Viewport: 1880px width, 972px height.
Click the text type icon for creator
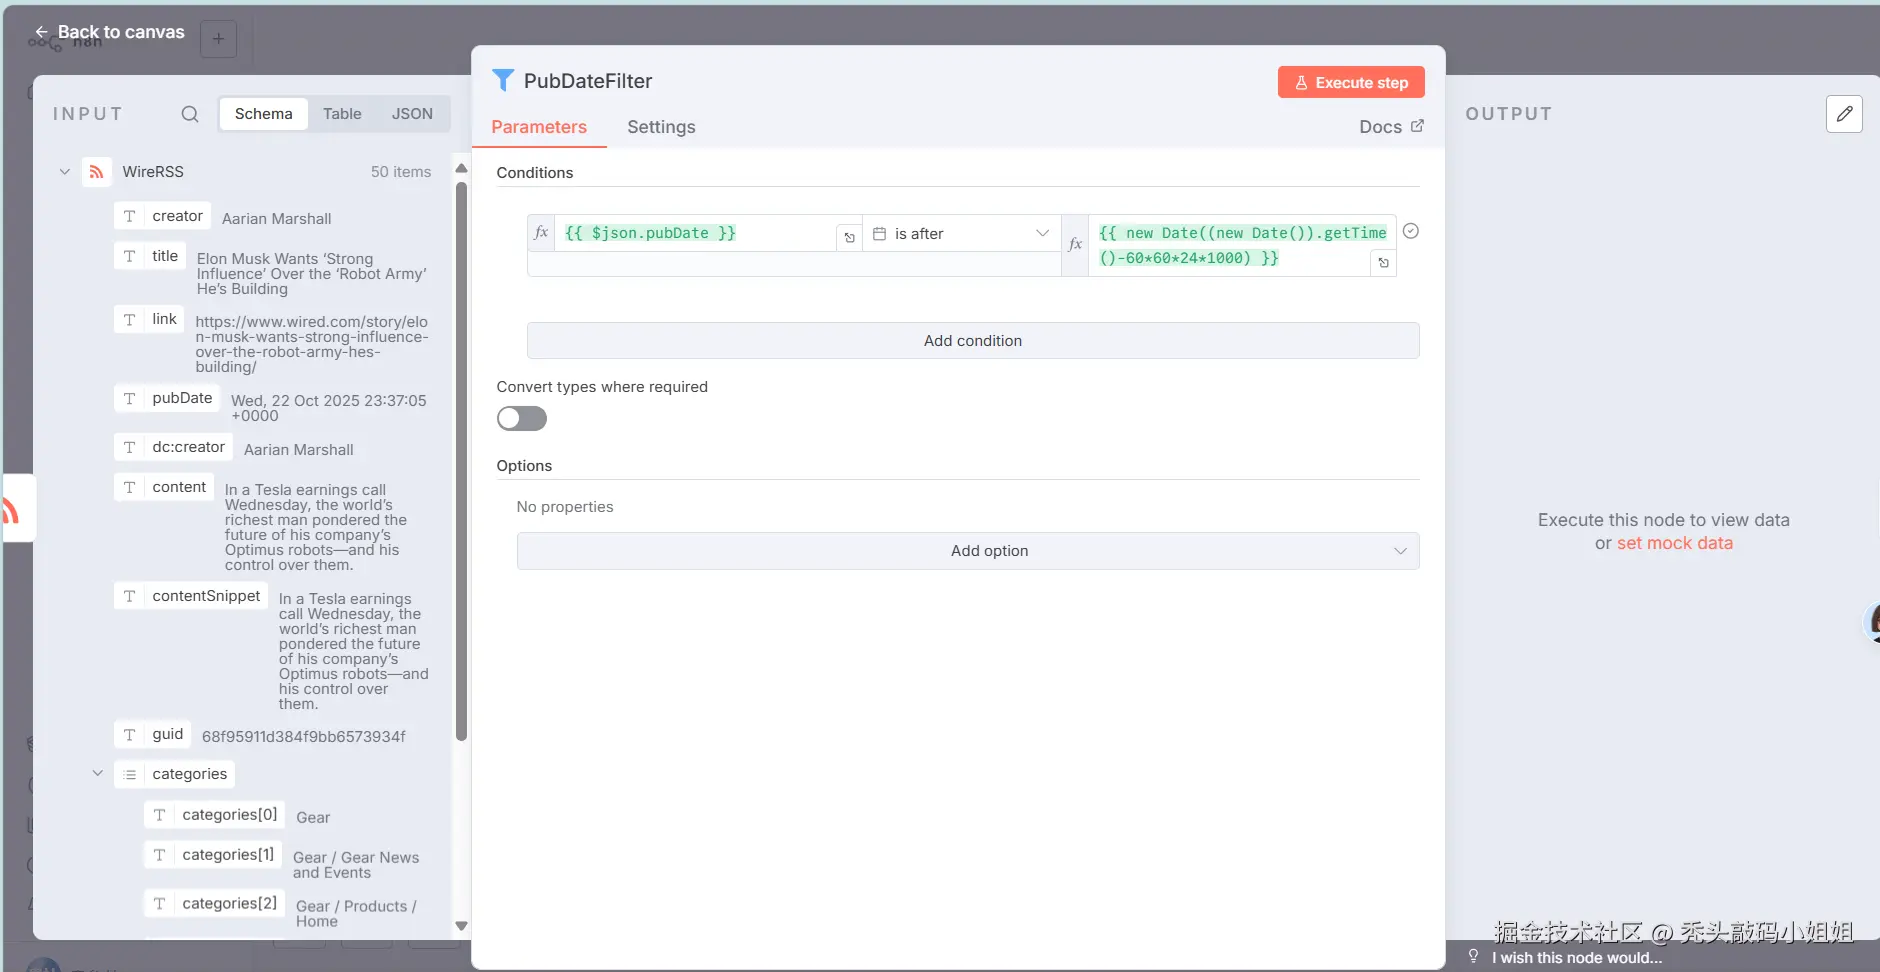click(x=129, y=216)
